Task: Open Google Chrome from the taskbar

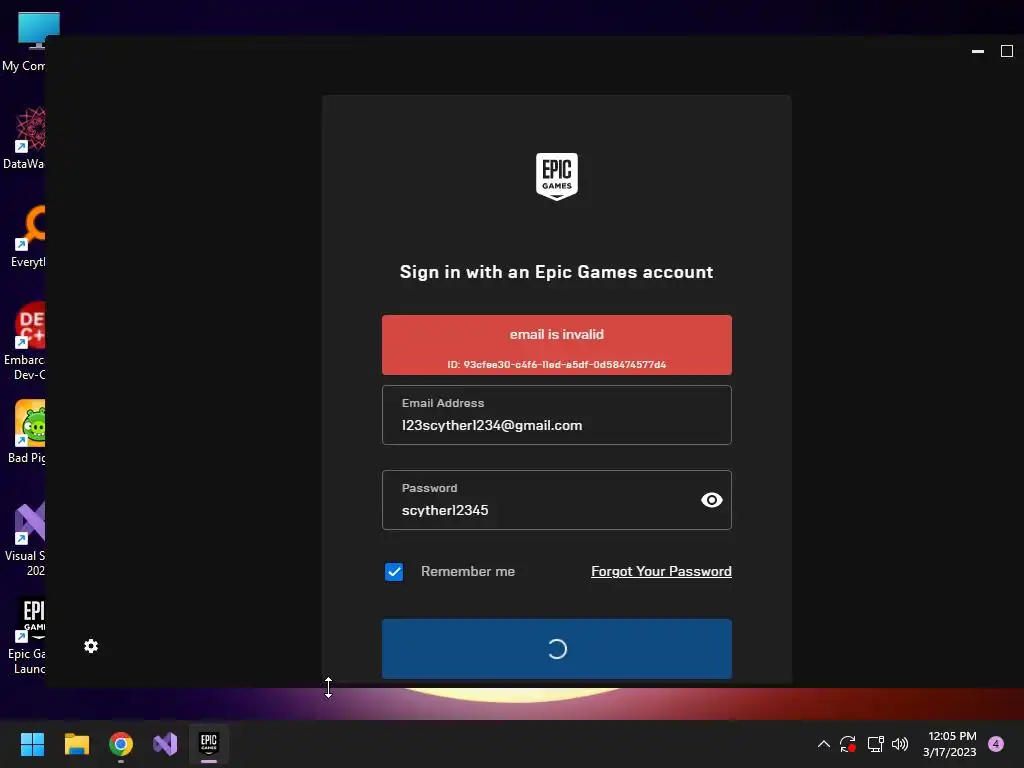Action: pyautogui.click(x=121, y=744)
